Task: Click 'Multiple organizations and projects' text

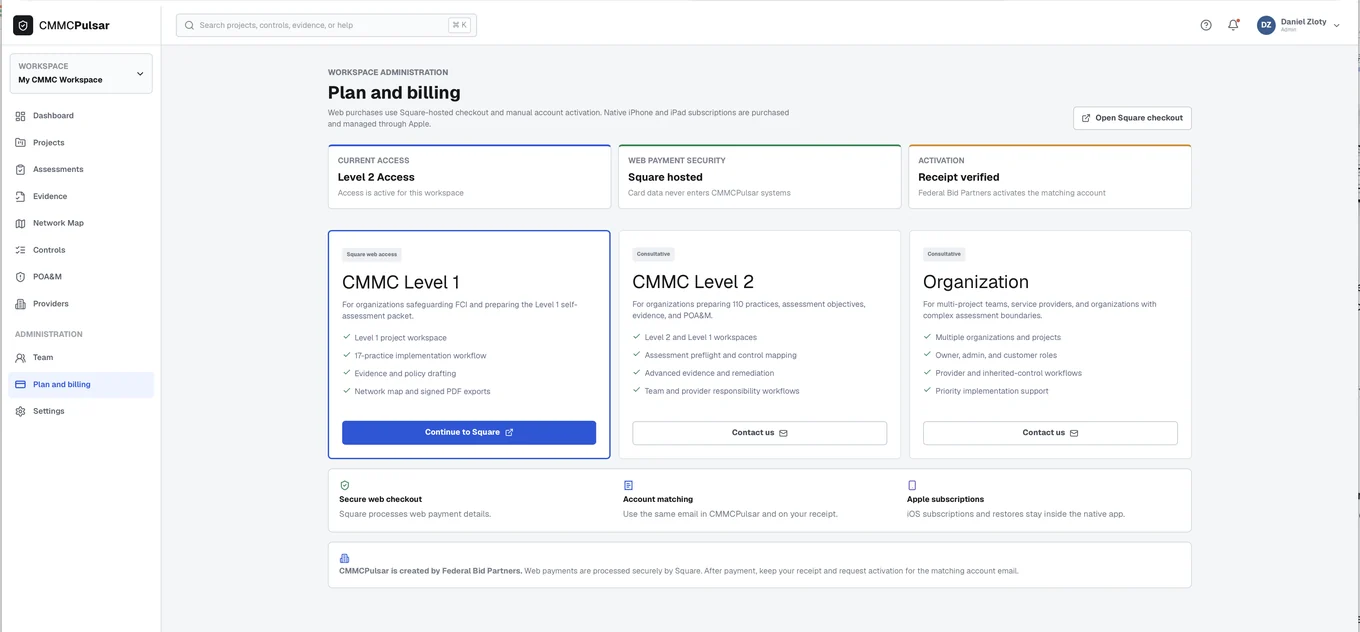Action: pos(998,338)
